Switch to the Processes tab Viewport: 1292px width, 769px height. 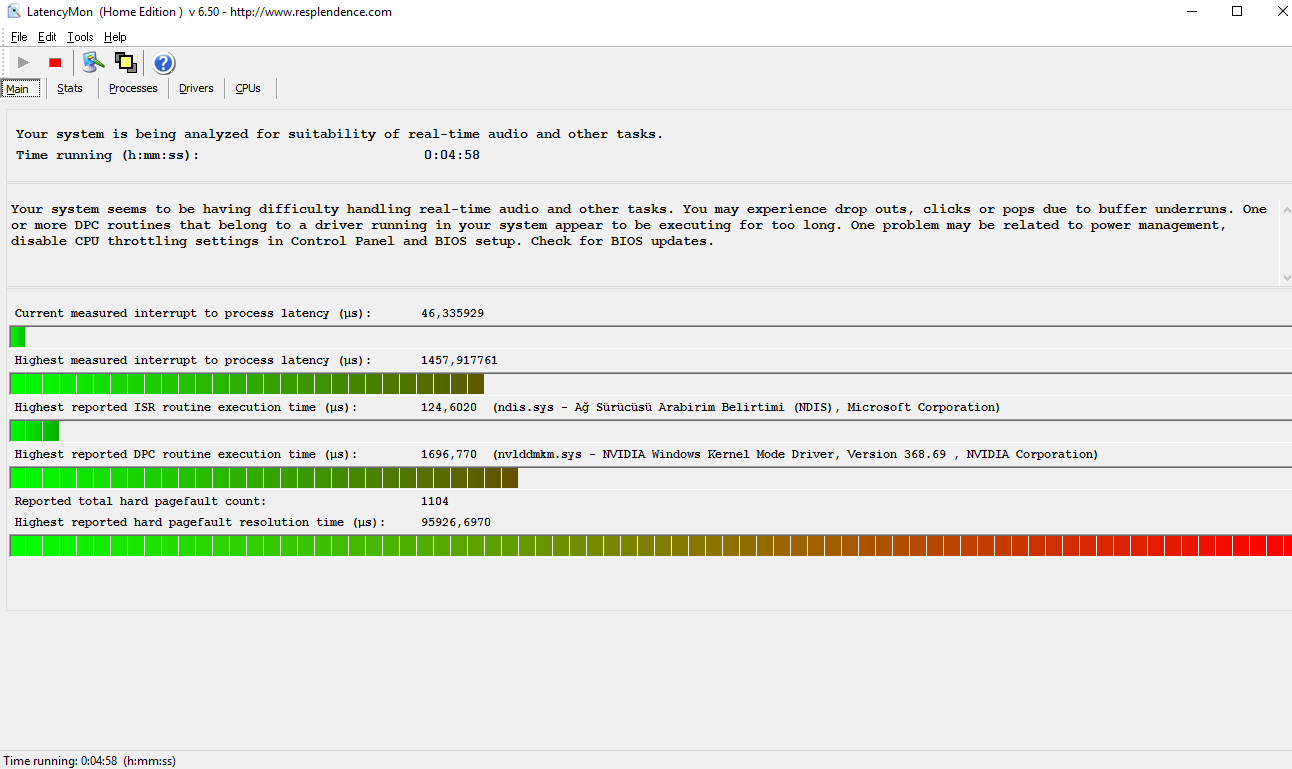tap(133, 88)
